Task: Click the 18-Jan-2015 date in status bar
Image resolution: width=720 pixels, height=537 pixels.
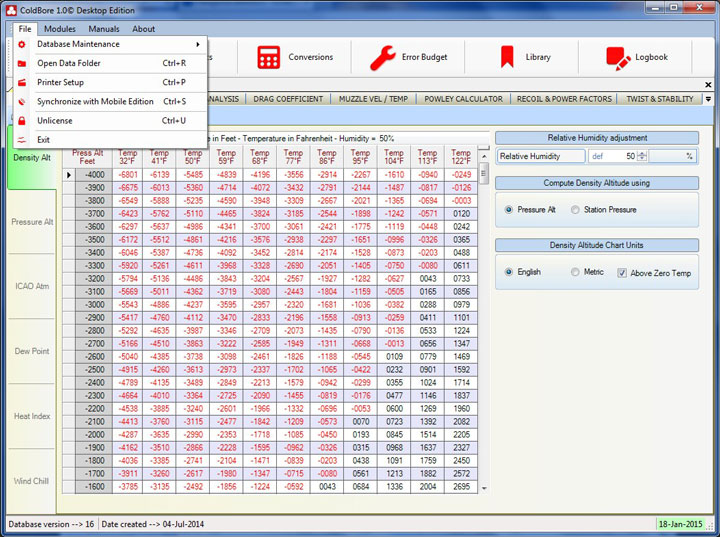Action: (x=681, y=524)
